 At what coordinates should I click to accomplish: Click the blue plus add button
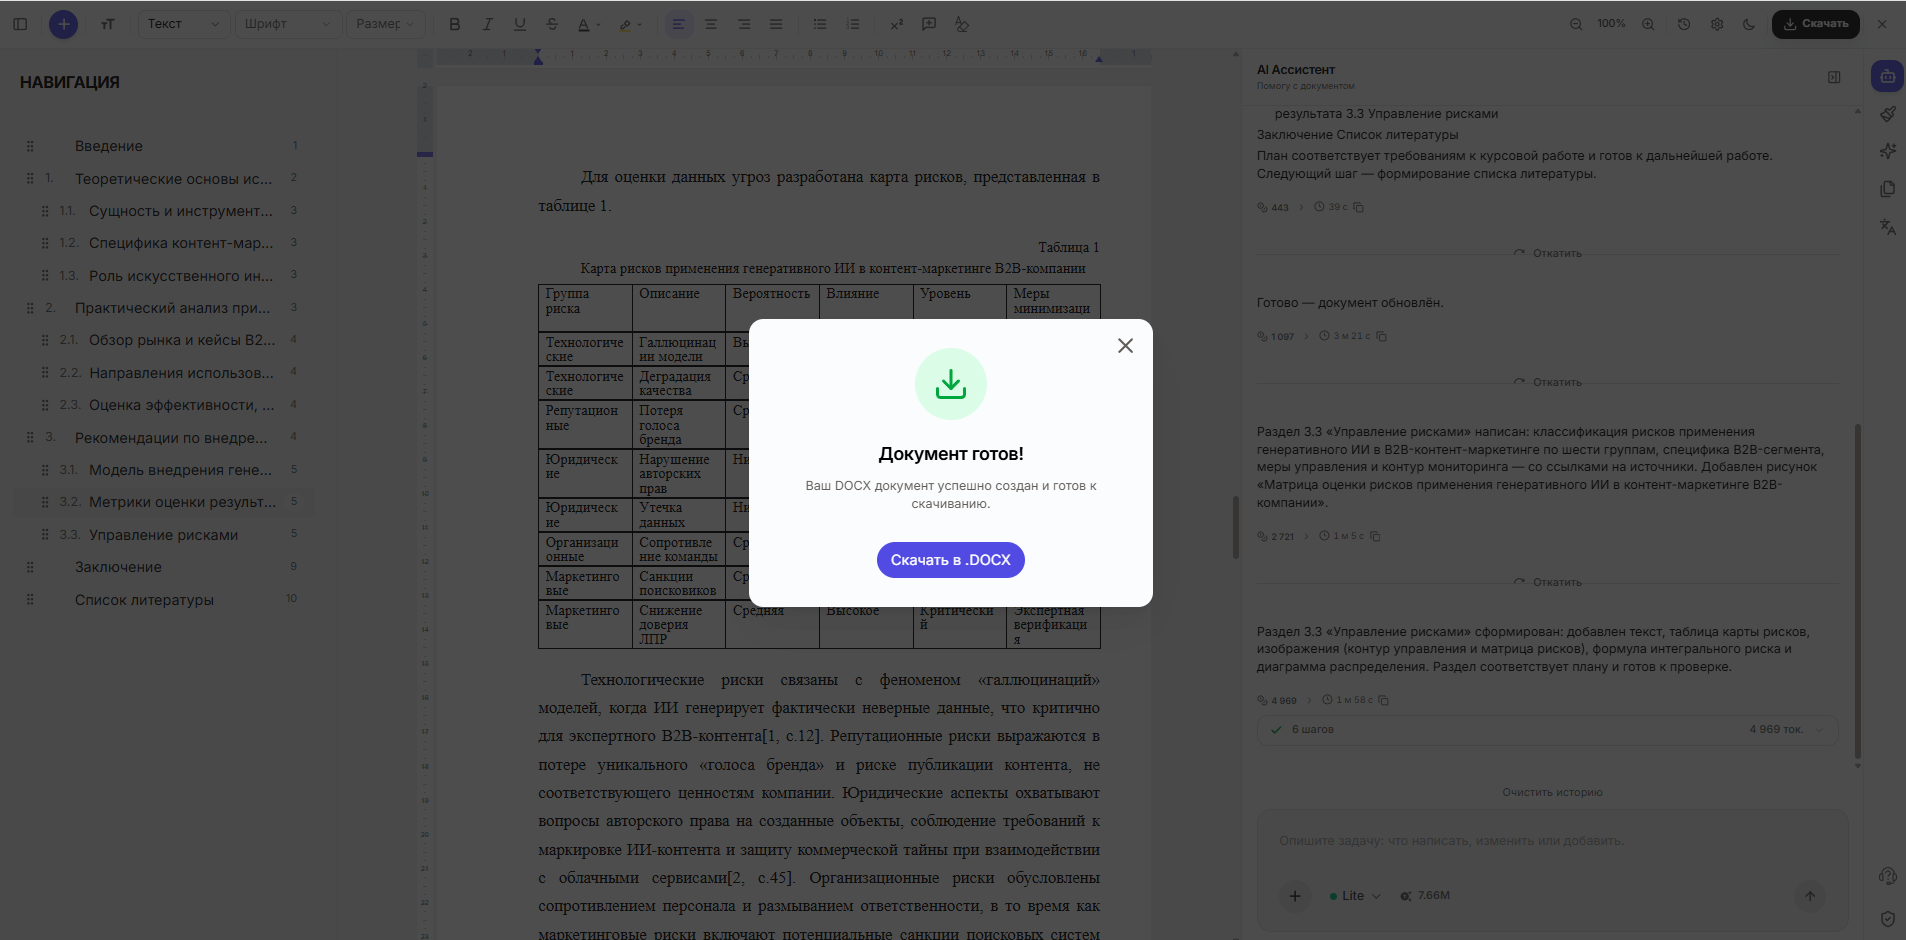pyautogui.click(x=63, y=24)
